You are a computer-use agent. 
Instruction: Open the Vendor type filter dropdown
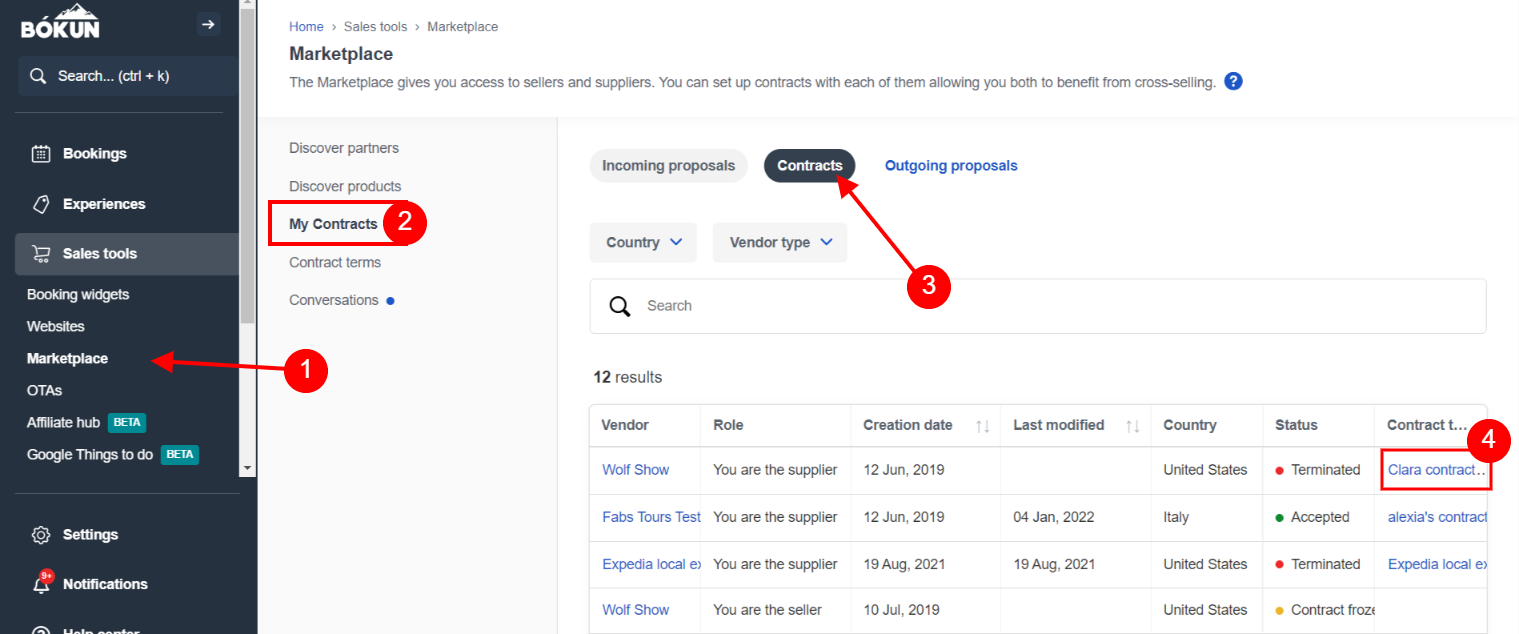[x=780, y=243]
